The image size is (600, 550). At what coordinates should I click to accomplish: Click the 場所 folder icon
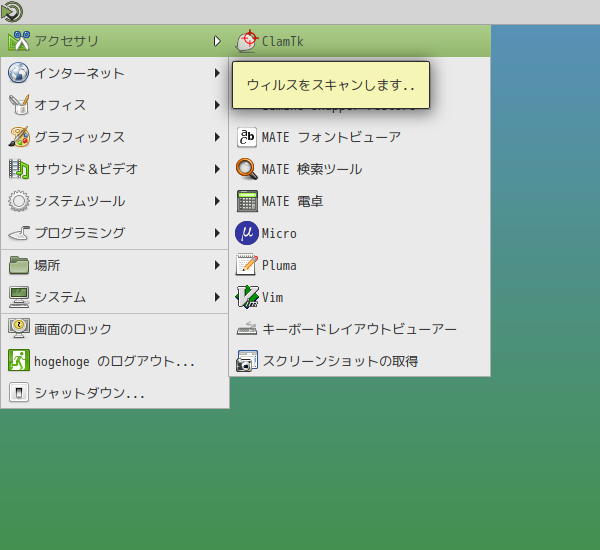pyautogui.click(x=19, y=265)
